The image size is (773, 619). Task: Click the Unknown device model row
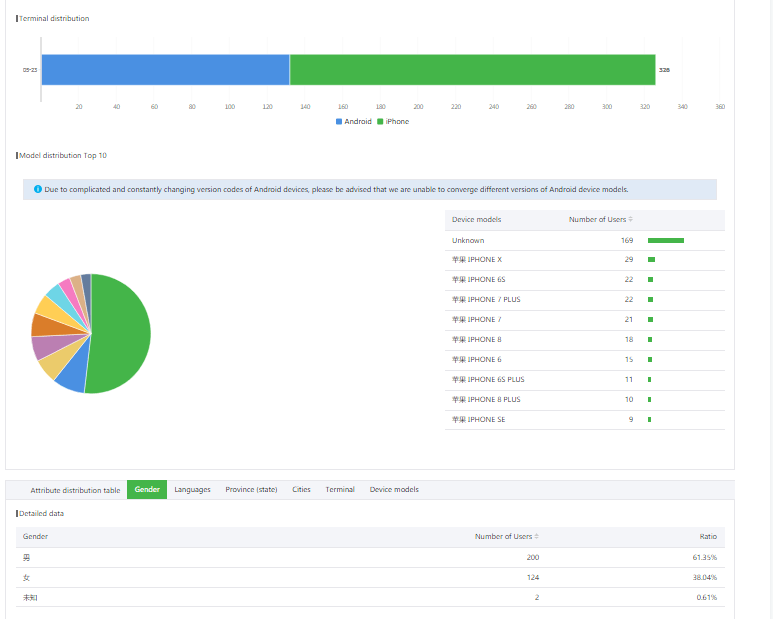[x=584, y=240]
